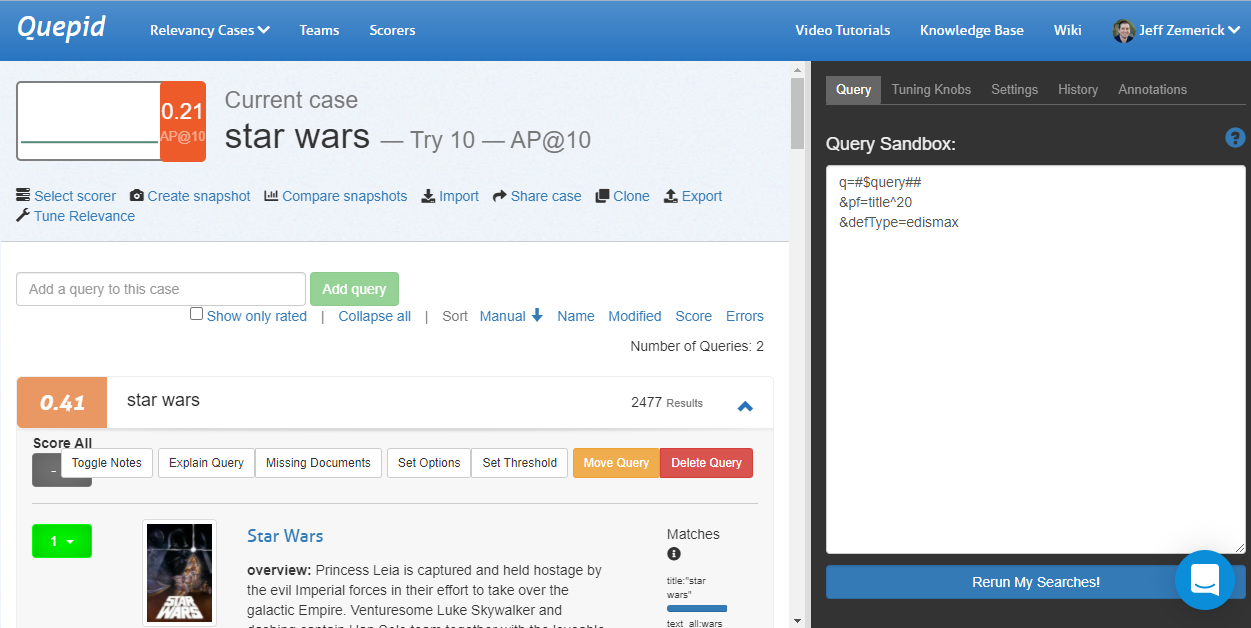Enable the Show only rated checkbox
The height and width of the screenshot is (628, 1251).
[x=197, y=314]
